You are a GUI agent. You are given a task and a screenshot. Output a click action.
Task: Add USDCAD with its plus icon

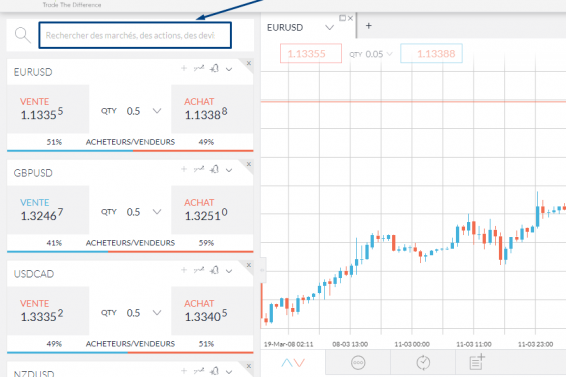(x=184, y=270)
